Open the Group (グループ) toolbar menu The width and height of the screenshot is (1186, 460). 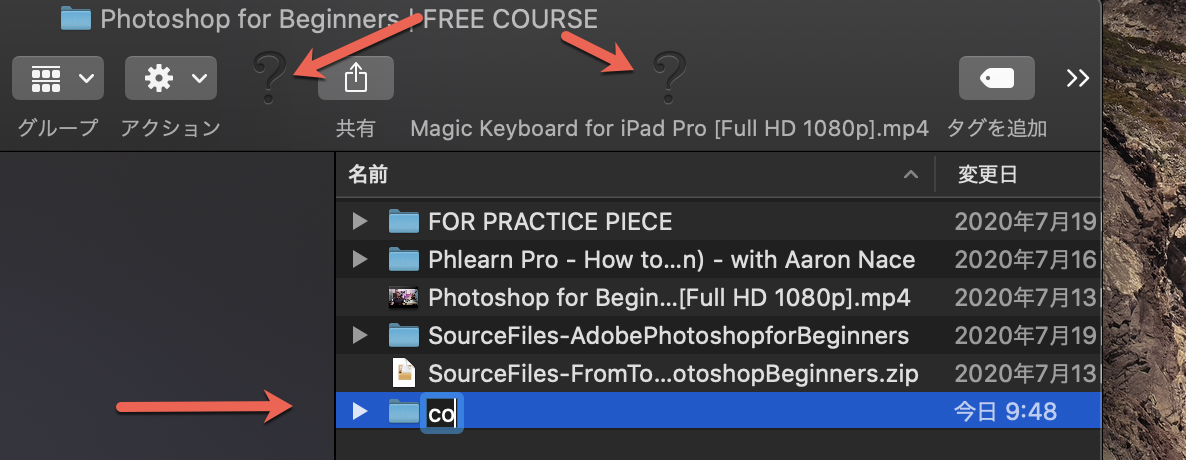click(x=57, y=78)
